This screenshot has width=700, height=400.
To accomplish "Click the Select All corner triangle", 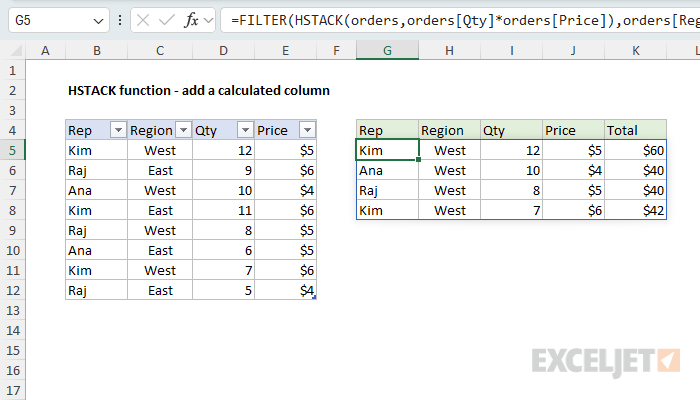I will point(16,51).
